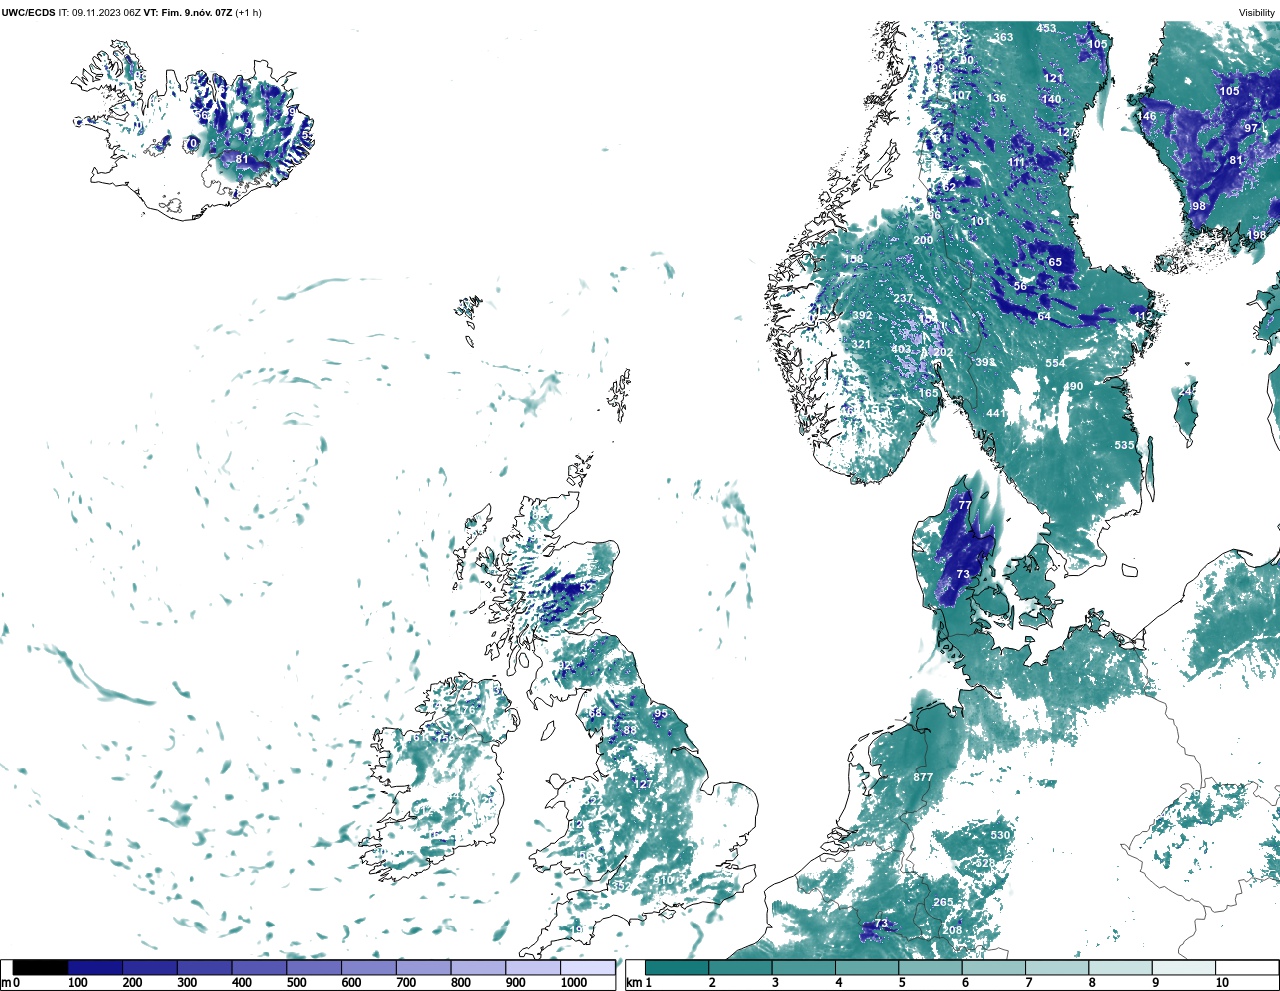
Task: Click the 453 value label
Action: (1046, 28)
